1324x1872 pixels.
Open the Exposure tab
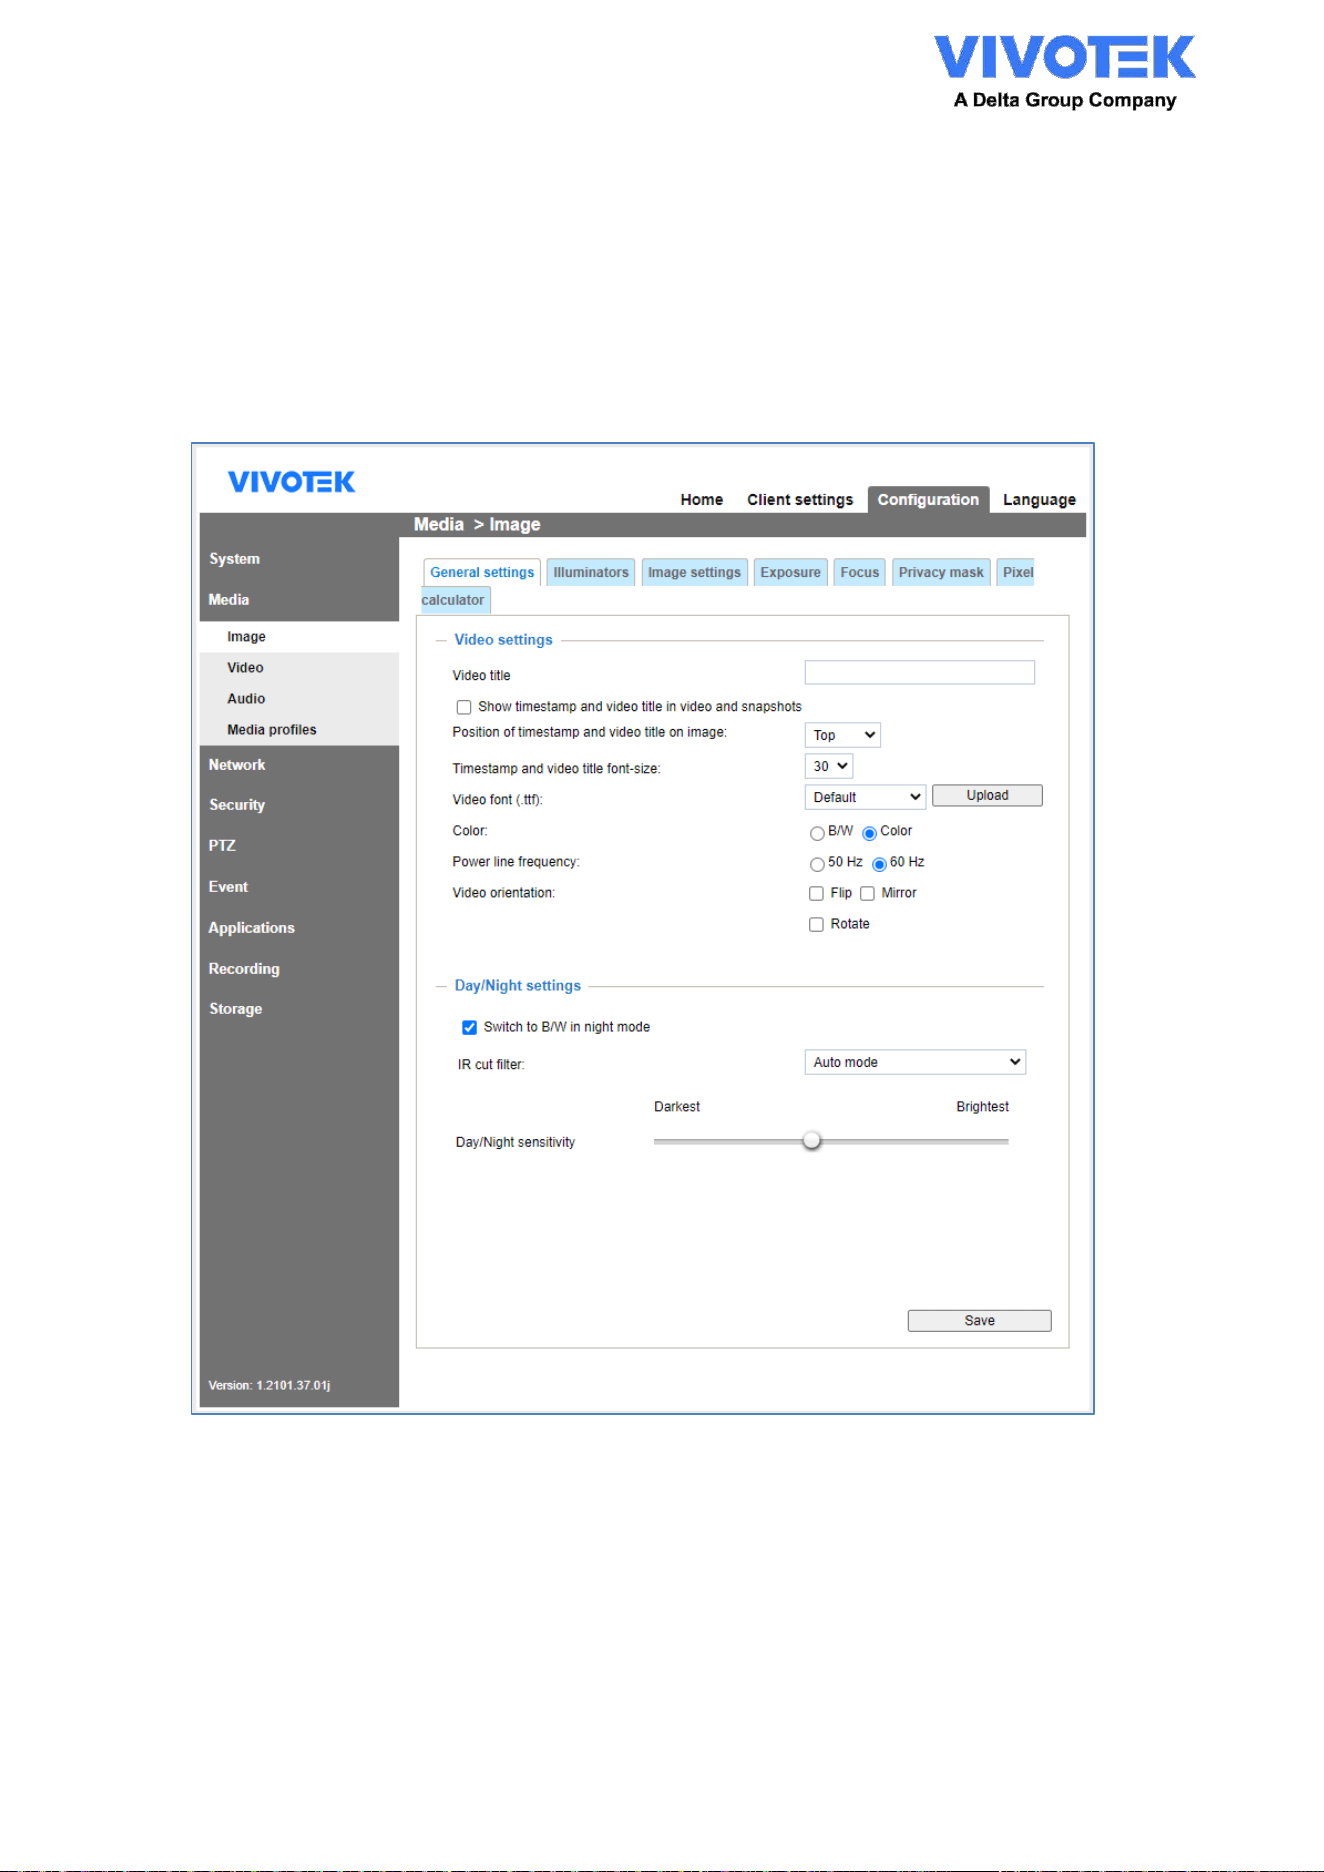pyautogui.click(x=790, y=572)
